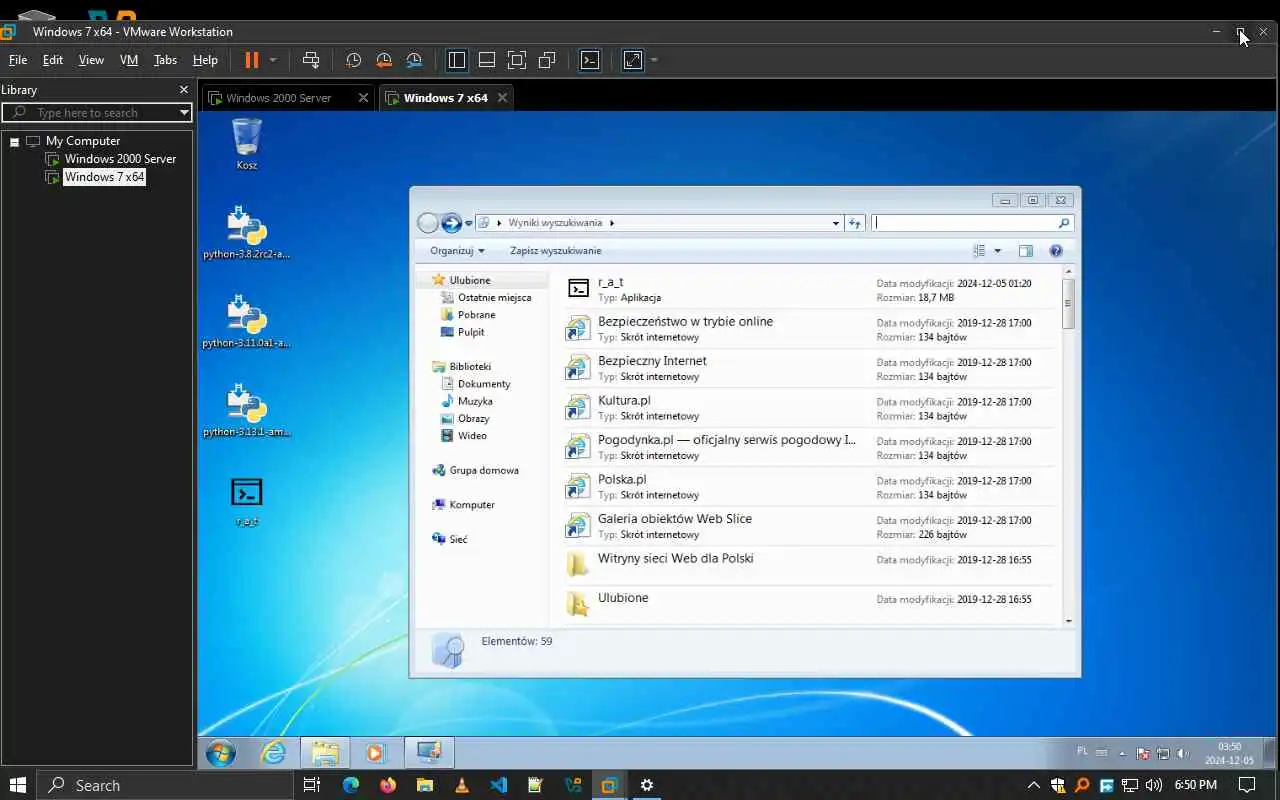1280x800 pixels.
Task: Open the recent pages dropdown arrow
Action: pos(469,224)
